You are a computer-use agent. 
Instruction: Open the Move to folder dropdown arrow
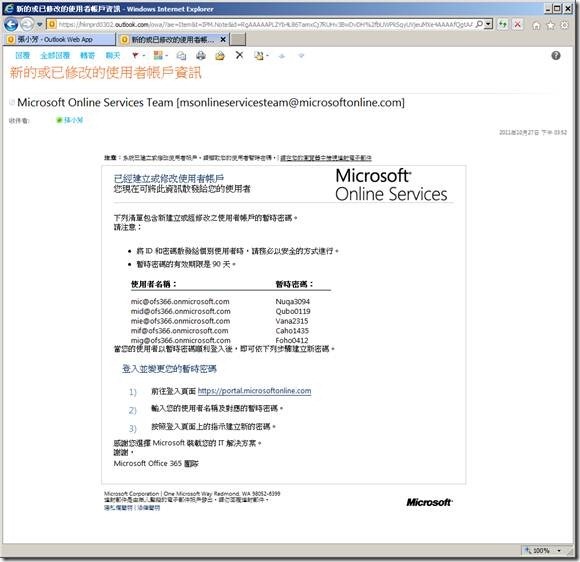click(x=267, y=56)
